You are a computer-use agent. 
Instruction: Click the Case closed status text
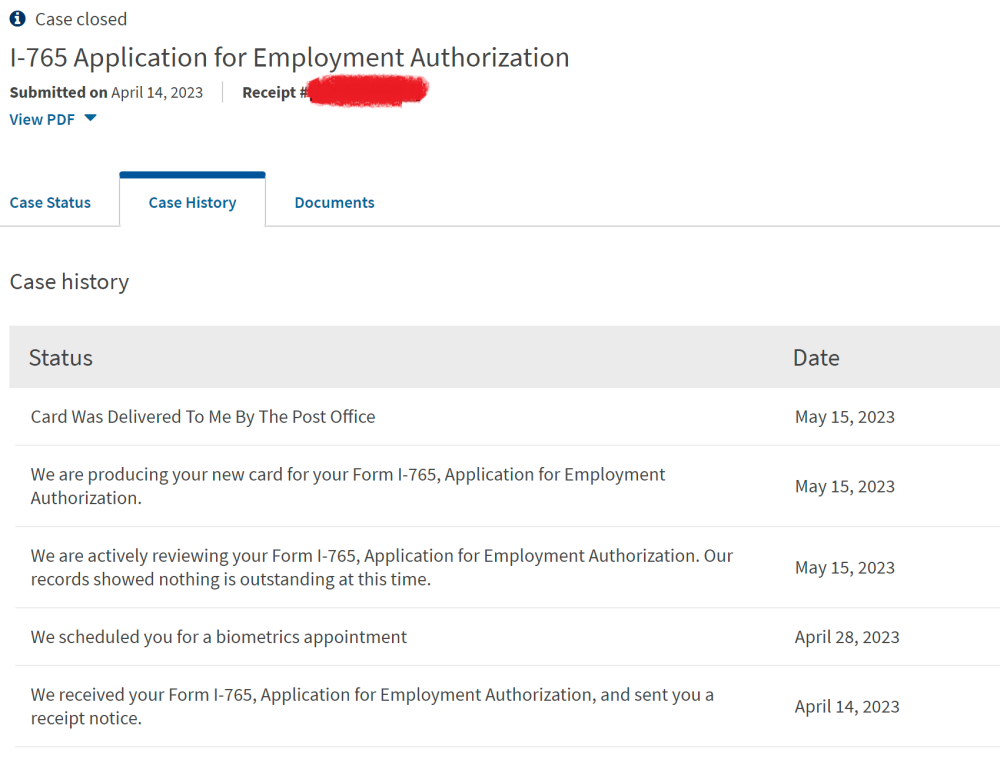tap(81, 19)
